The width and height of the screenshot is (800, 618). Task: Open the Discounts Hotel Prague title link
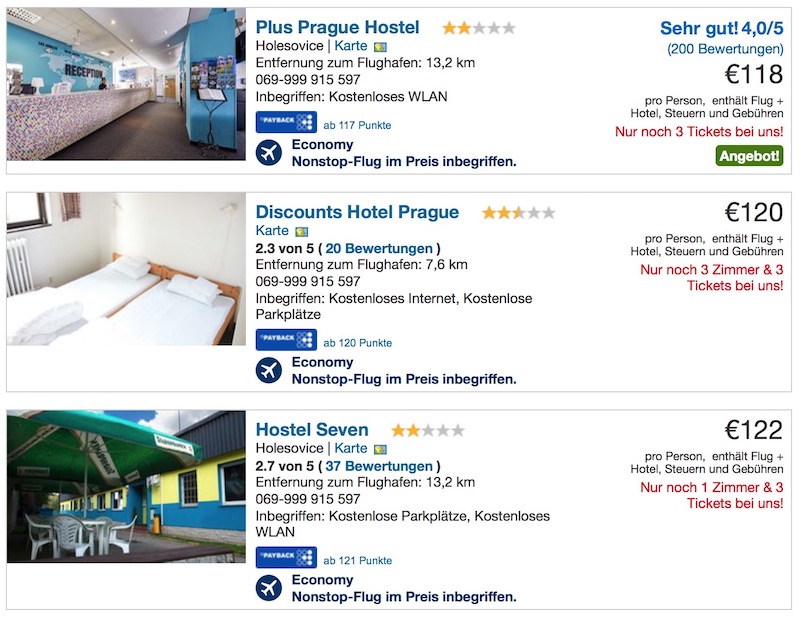[357, 212]
